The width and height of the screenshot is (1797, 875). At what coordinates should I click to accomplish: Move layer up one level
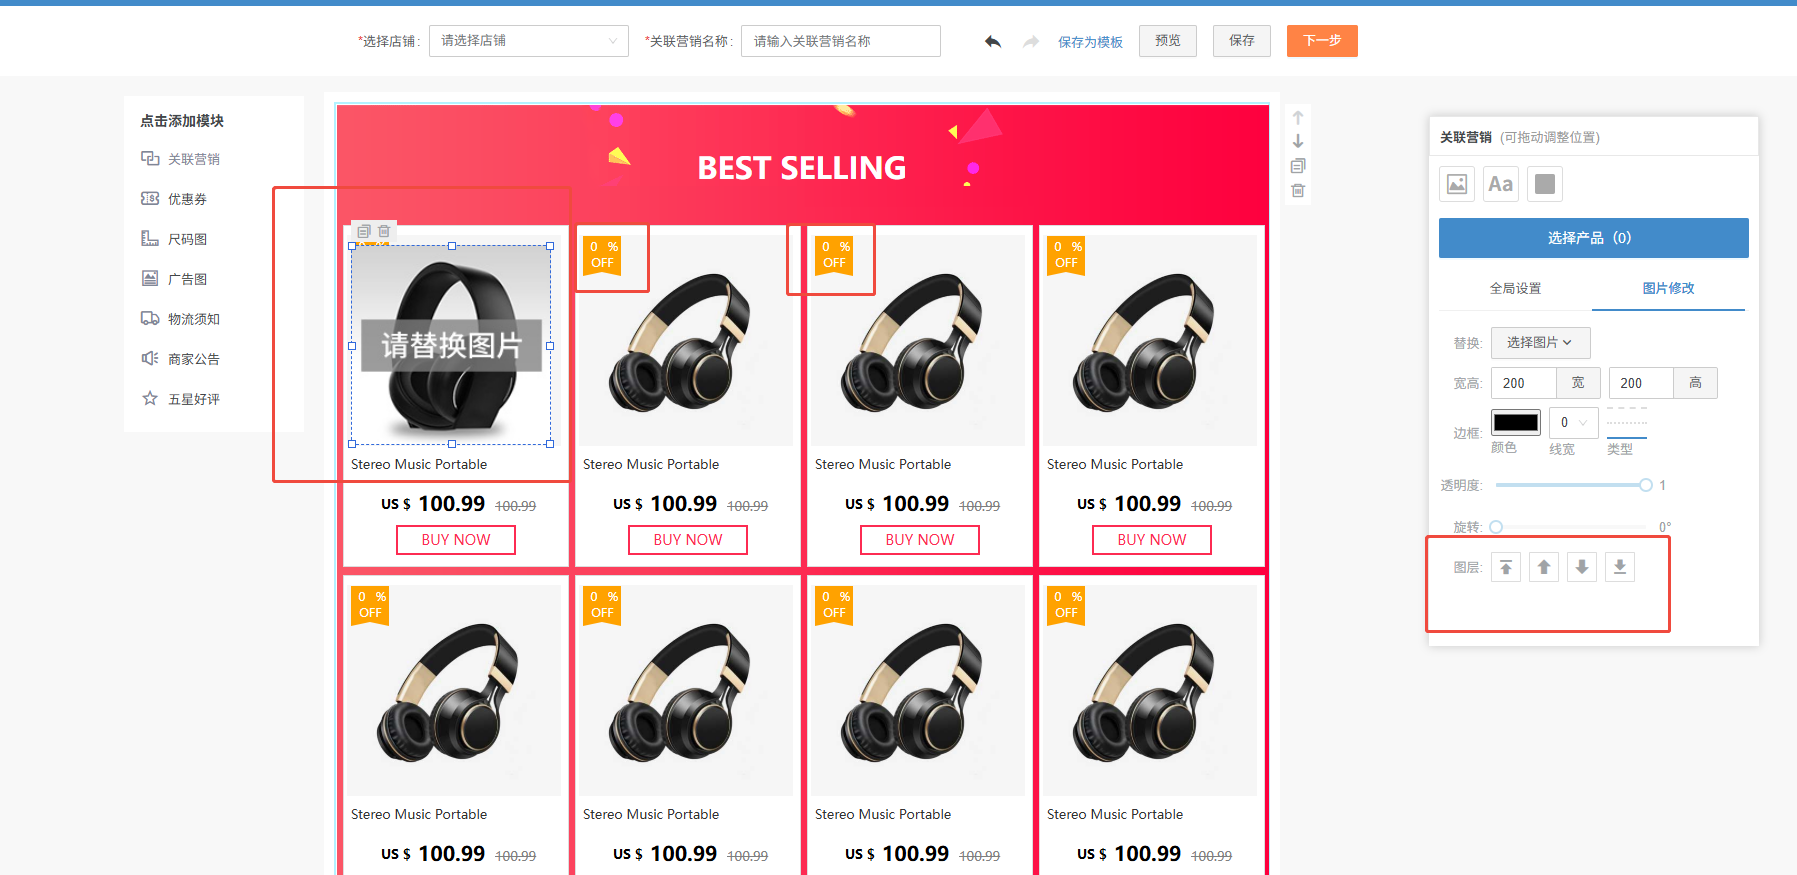1544,567
